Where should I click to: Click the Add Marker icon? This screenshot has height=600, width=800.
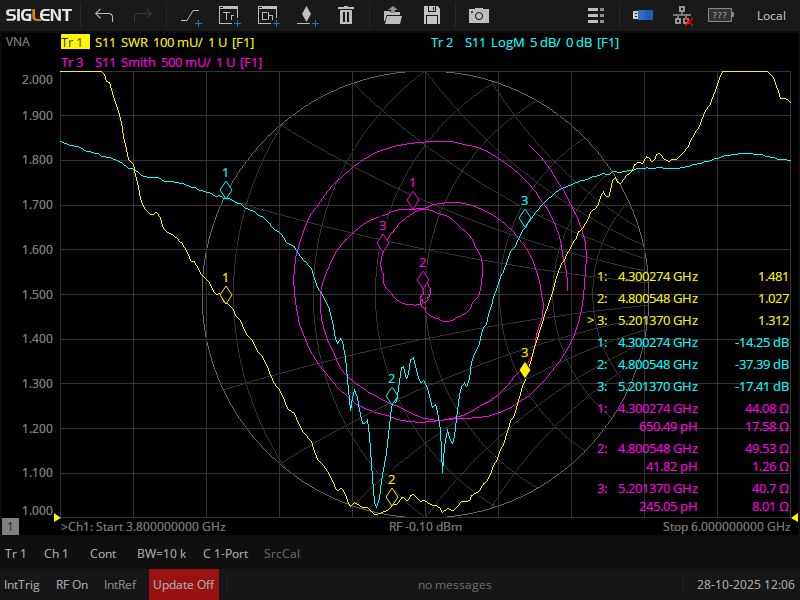tap(306, 15)
